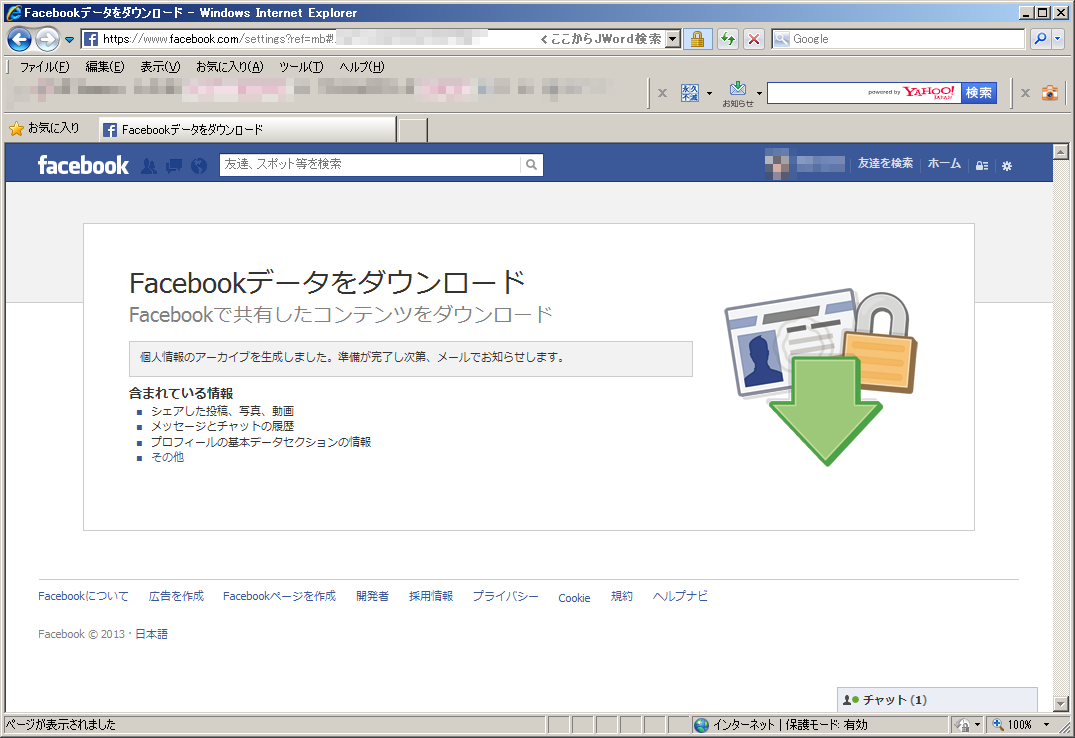Click the vertical scrollbar up arrow

(x=1061, y=152)
